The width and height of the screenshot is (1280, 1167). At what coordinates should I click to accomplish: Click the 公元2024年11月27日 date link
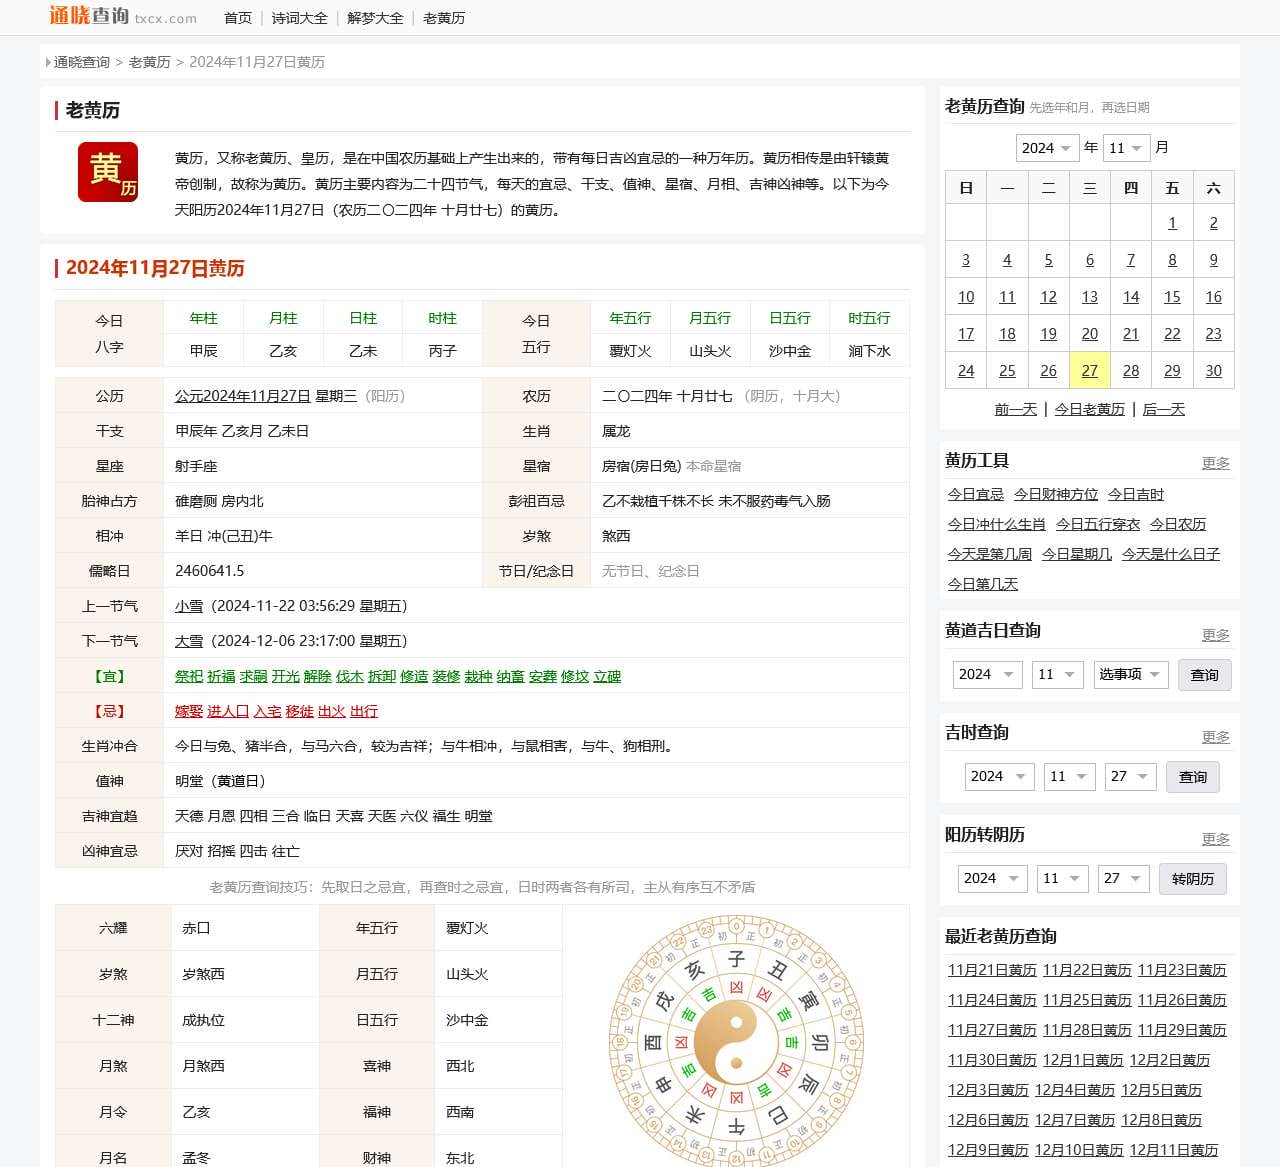[243, 396]
